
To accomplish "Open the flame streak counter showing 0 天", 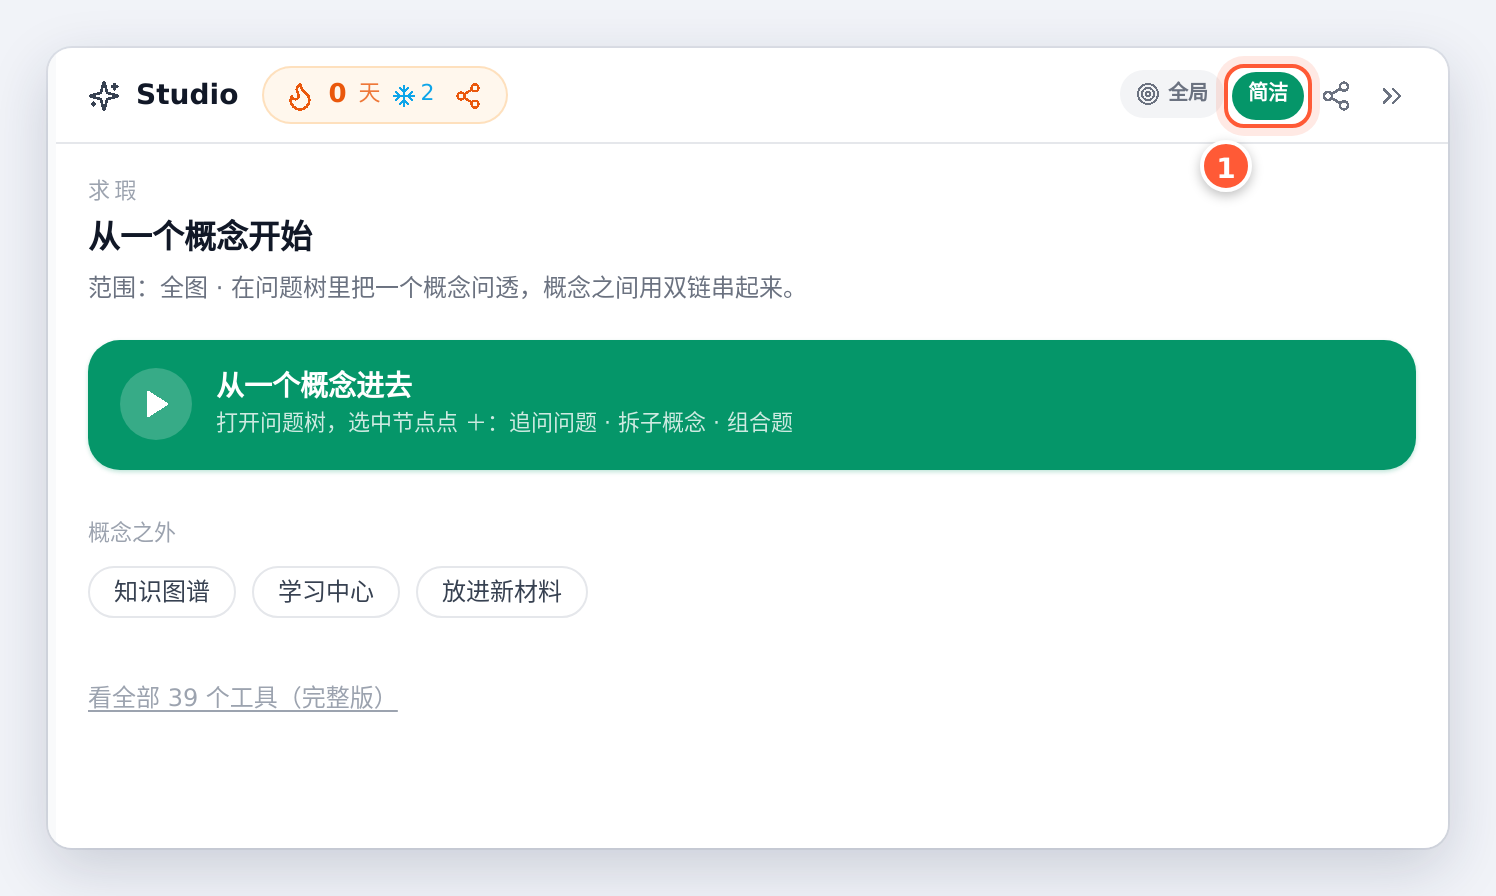I will (334, 95).
